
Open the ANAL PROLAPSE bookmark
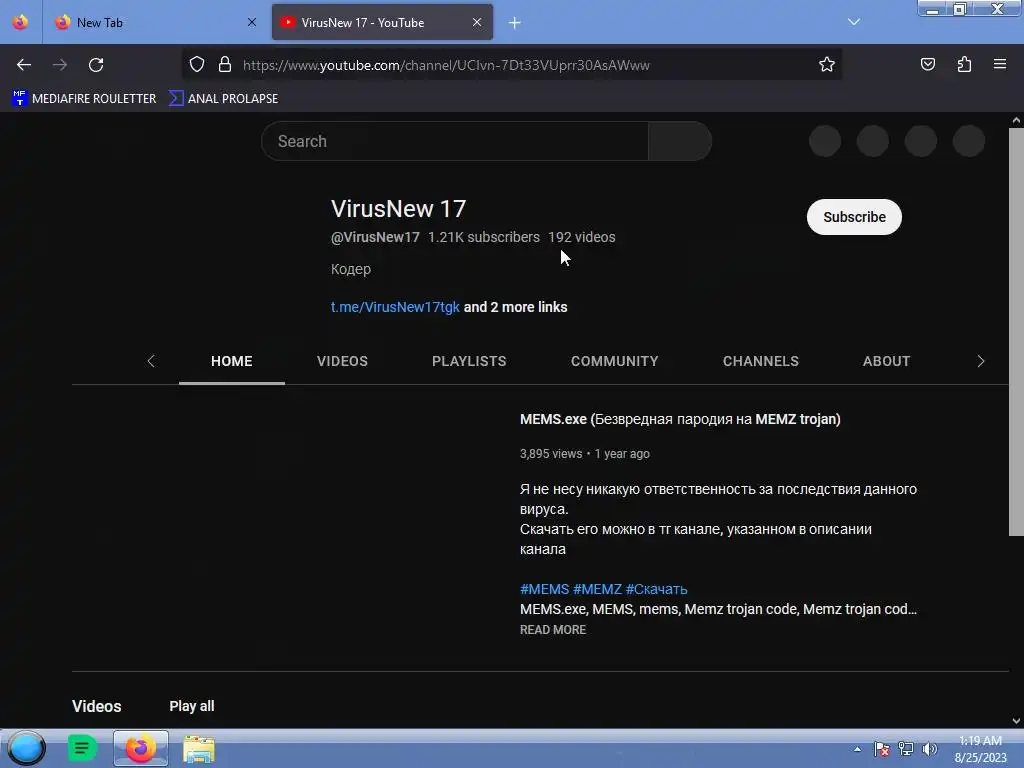point(223,99)
